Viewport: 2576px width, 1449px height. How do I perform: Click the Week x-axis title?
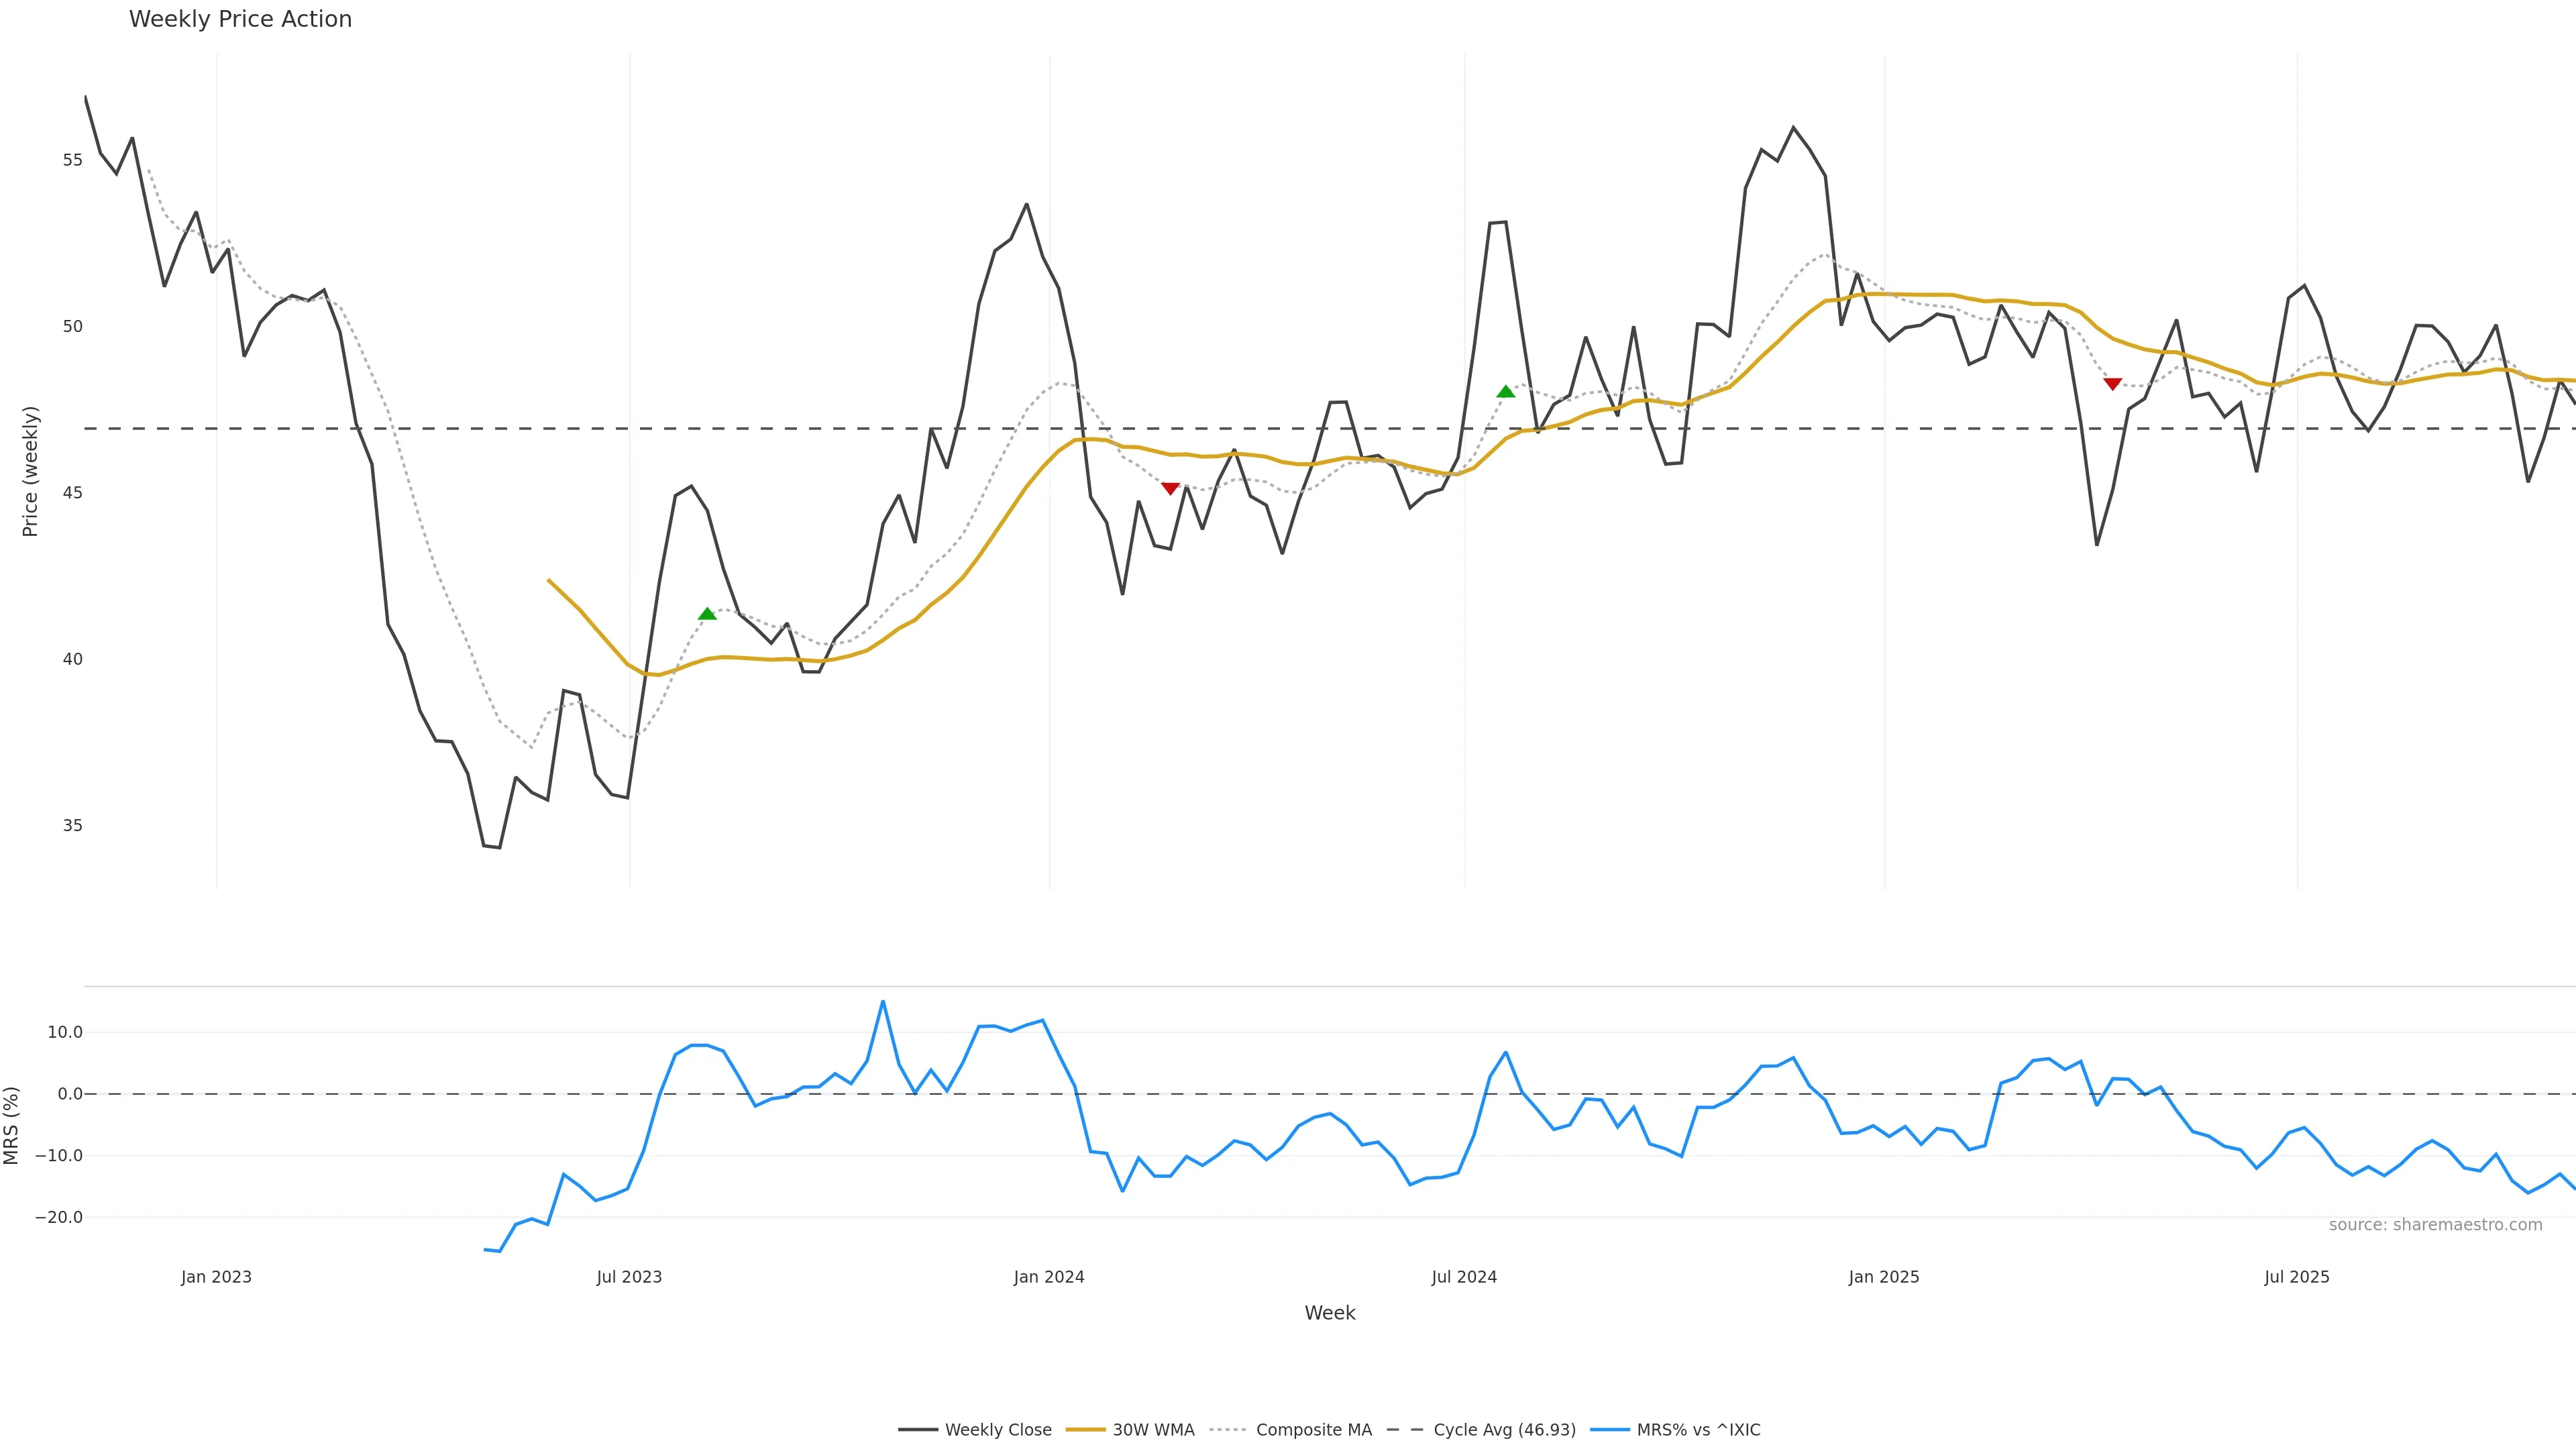coord(1329,1313)
